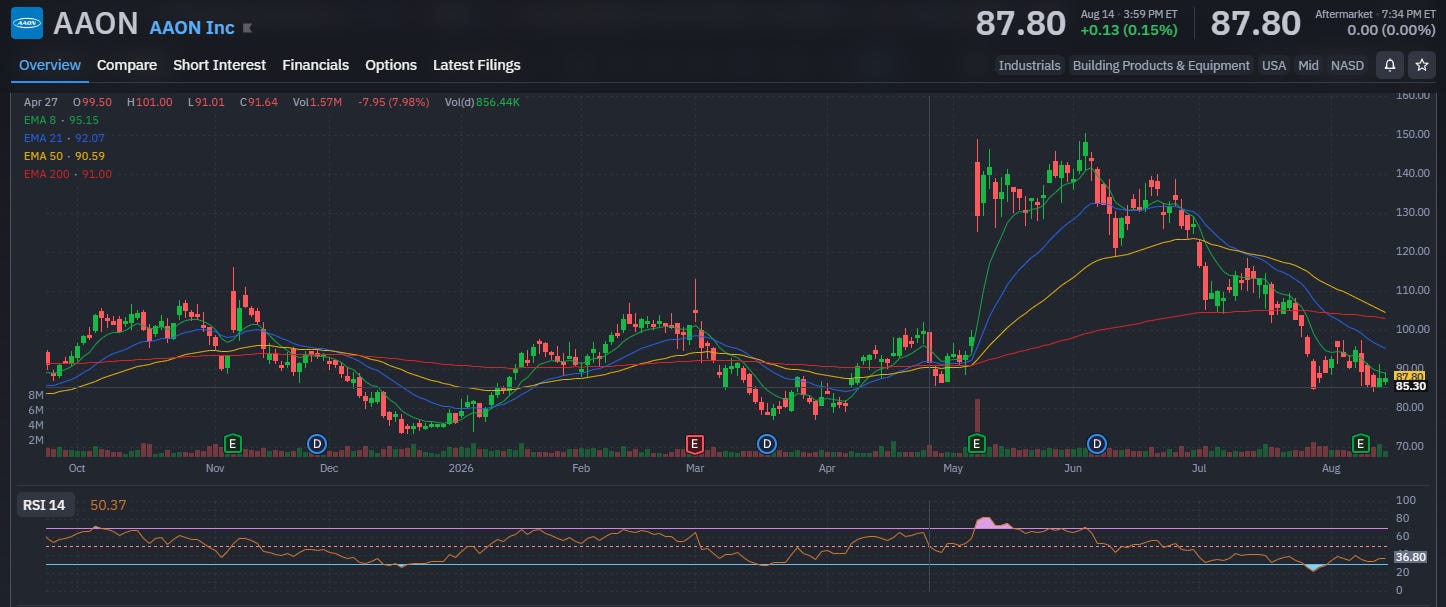
Task: Click the RSI value 50.37
Action: tap(107, 505)
